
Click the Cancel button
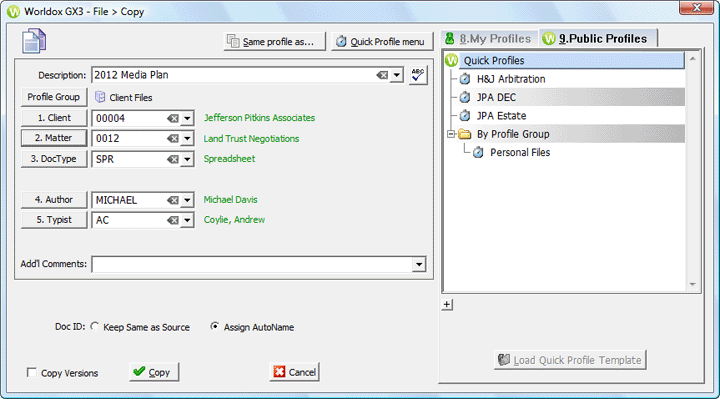(x=294, y=372)
